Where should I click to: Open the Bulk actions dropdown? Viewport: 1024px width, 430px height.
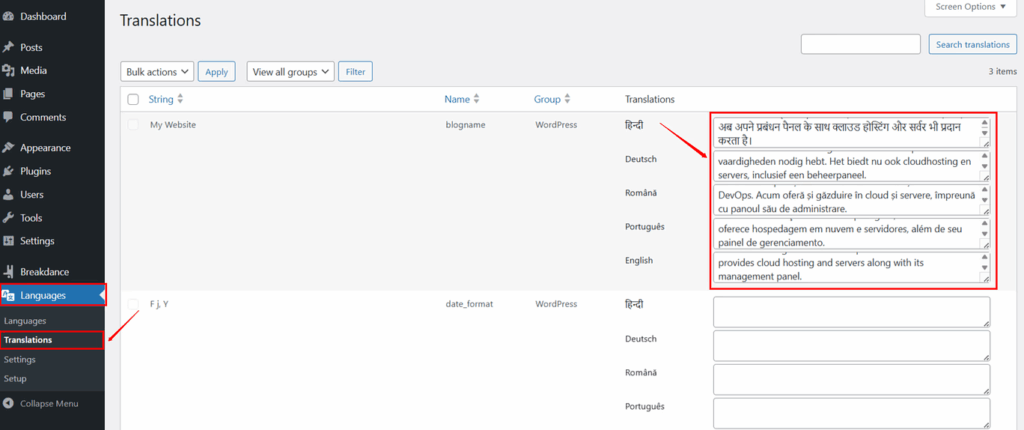click(x=157, y=72)
